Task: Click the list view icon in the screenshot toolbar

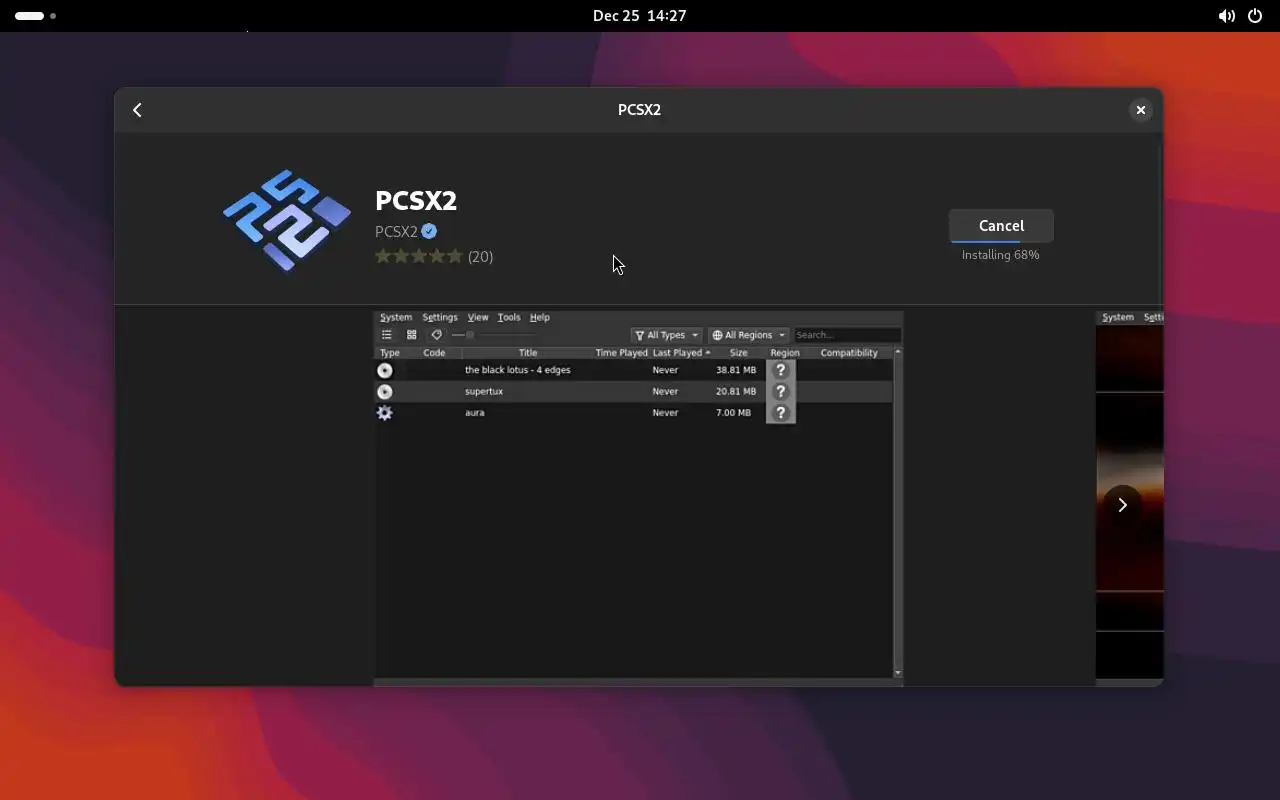Action: [x=386, y=335]
